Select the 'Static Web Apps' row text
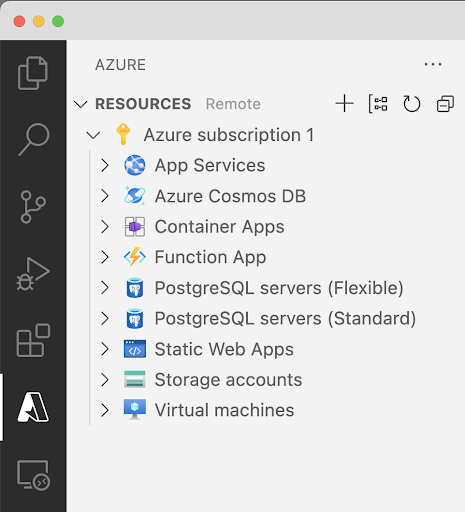This screenshot has width=465, height=512. (224, 349)
